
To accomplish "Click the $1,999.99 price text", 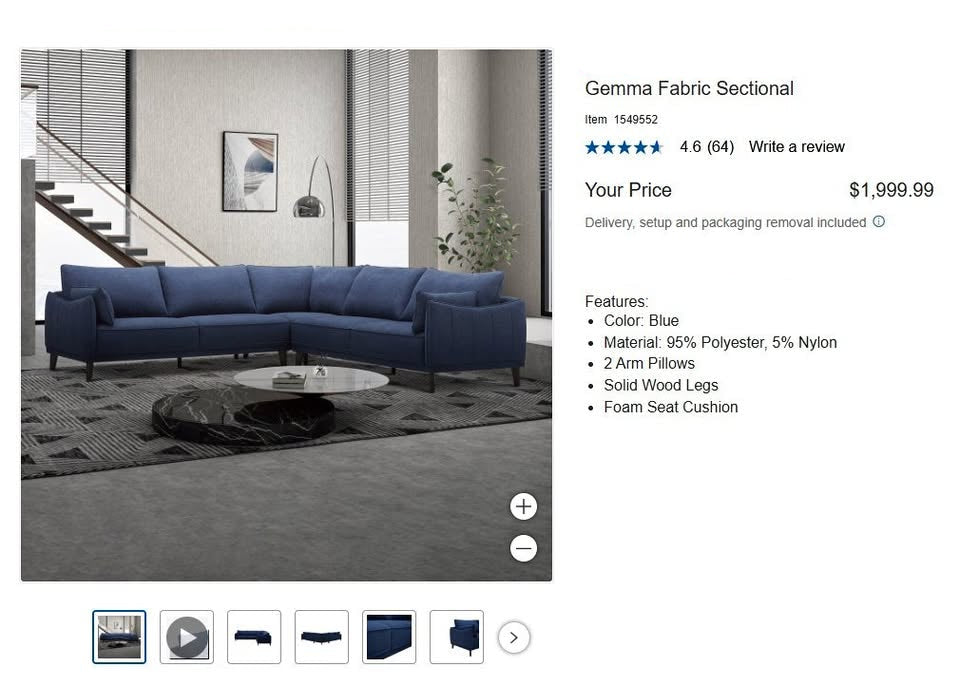I will 891,190.
